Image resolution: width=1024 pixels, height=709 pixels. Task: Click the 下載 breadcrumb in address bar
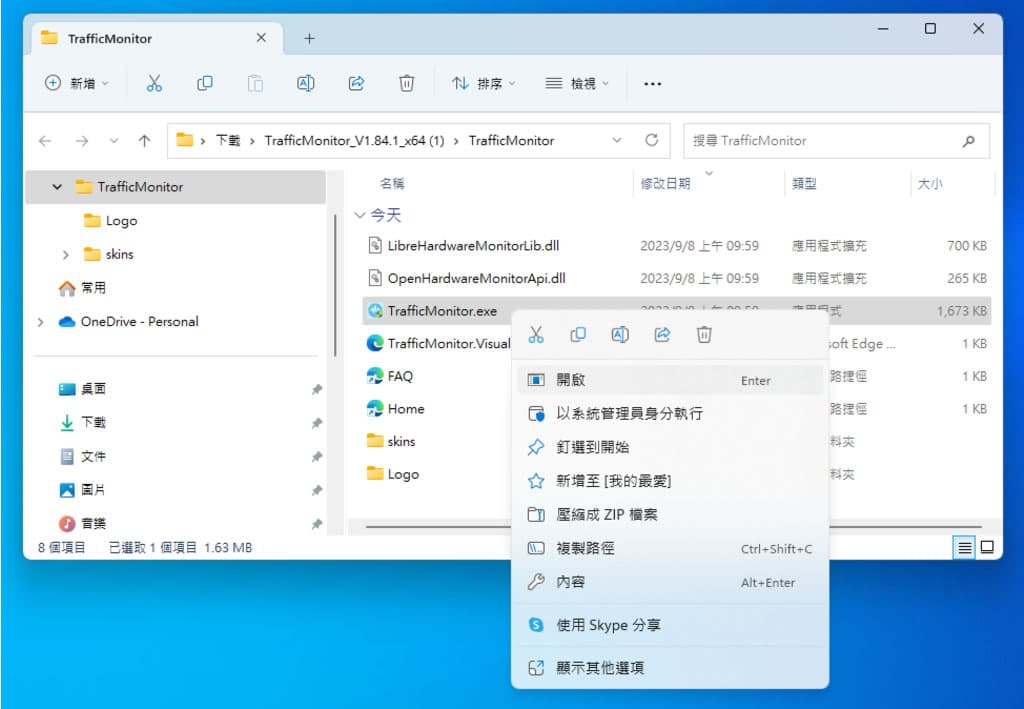pos(228,140)
